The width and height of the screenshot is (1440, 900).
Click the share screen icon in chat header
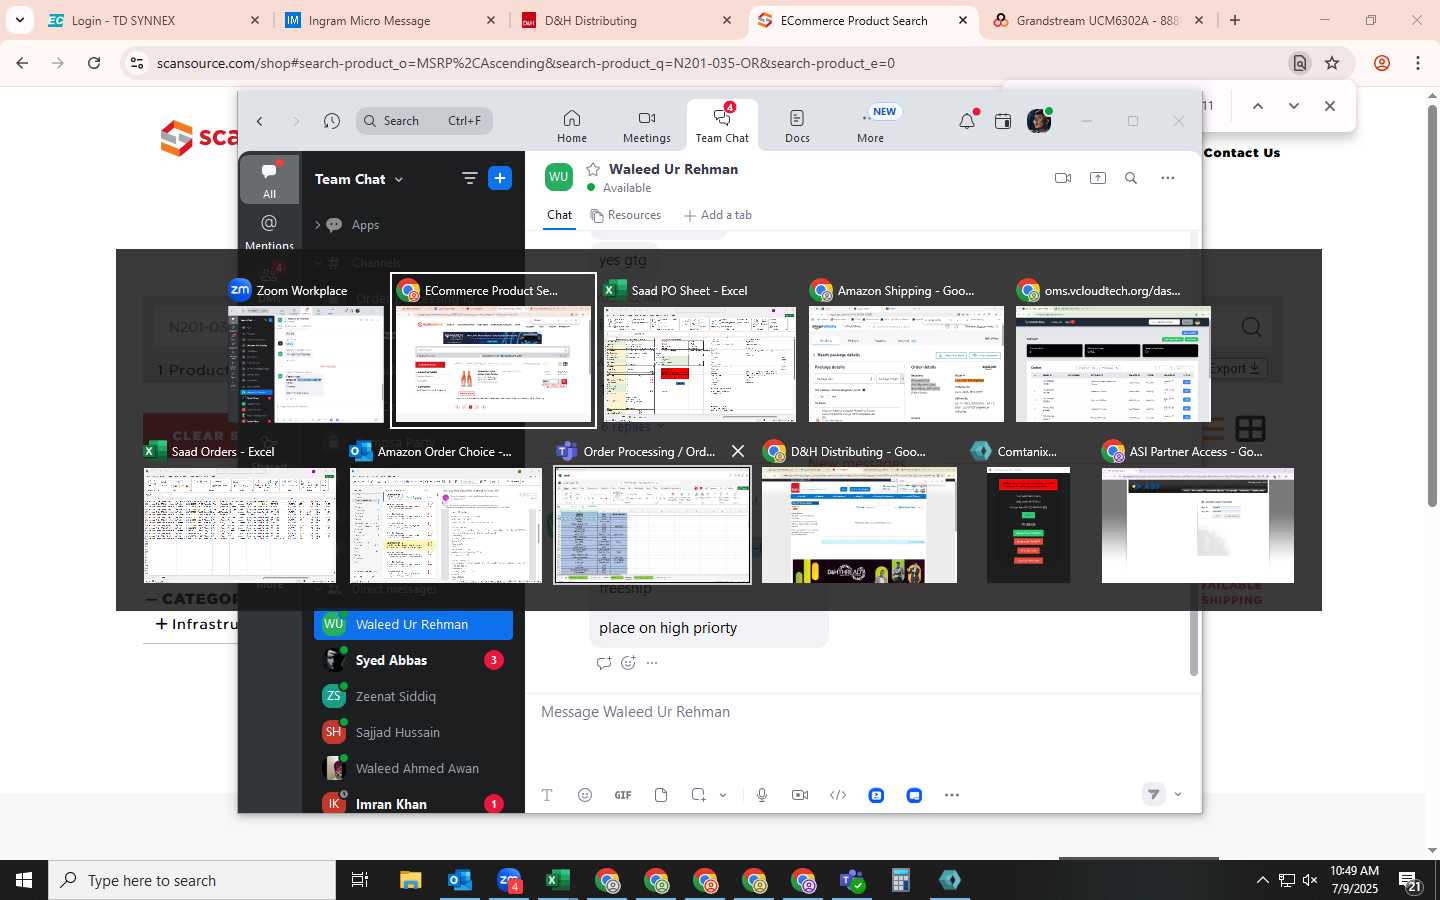[1098, 178]
